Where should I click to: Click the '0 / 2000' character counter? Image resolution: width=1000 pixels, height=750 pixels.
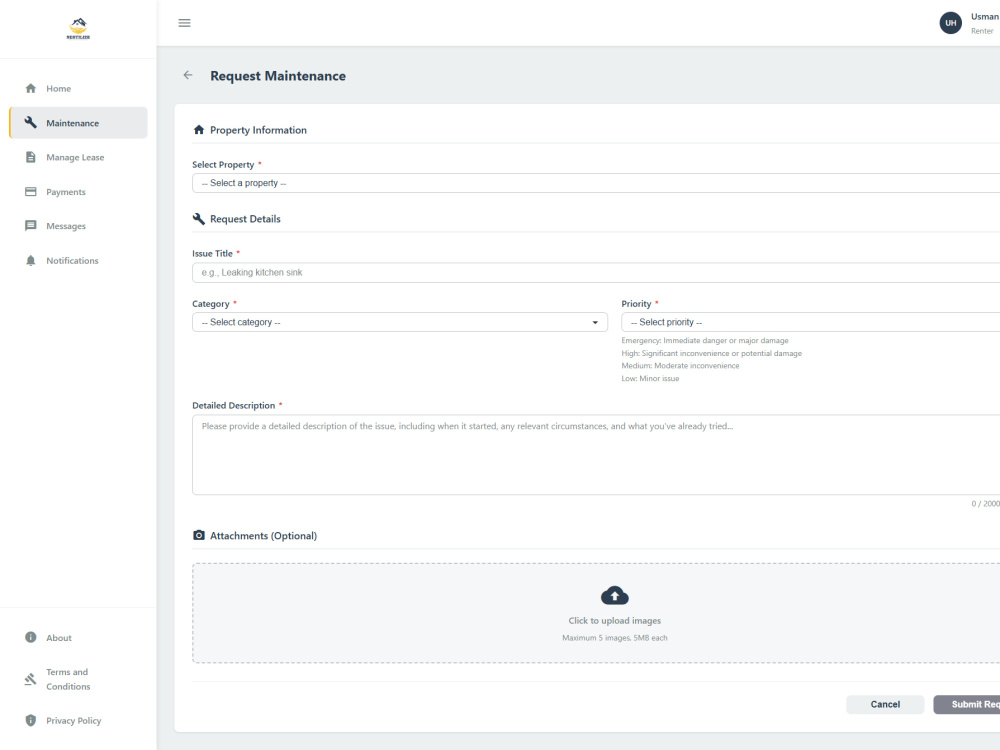coord(985,504)
